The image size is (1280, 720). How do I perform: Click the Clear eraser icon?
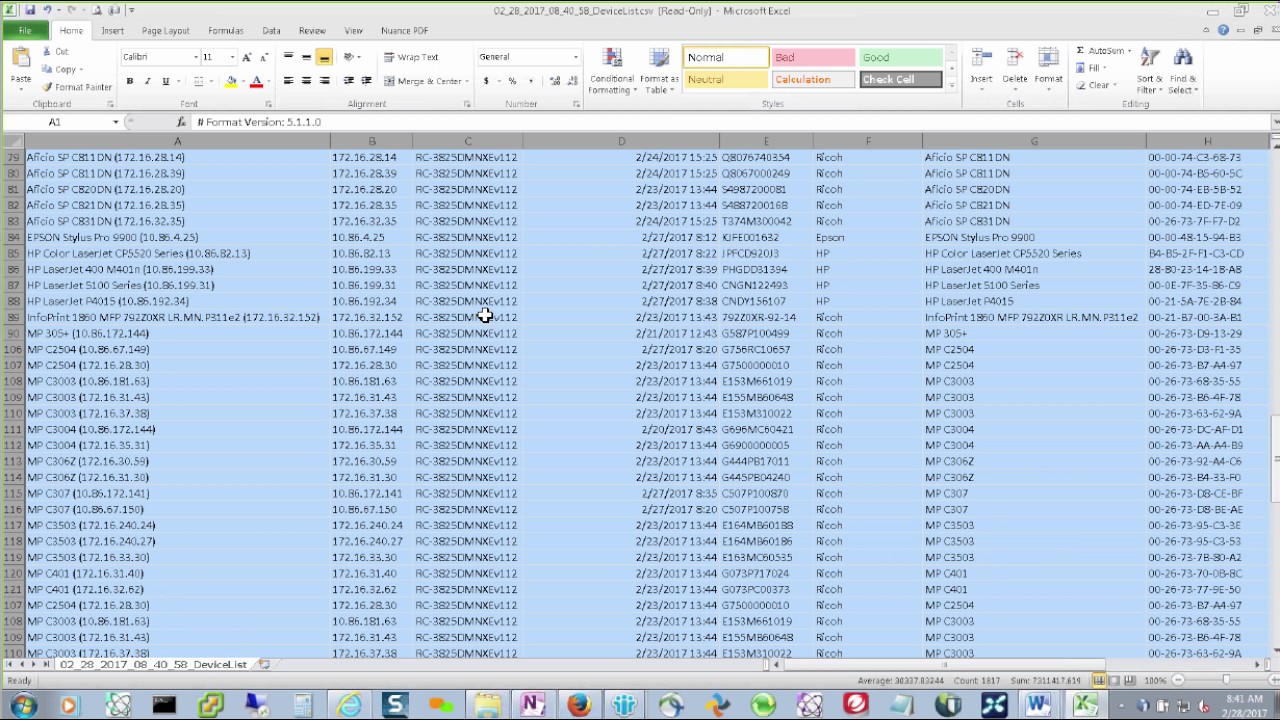[x=1081, y=85]
